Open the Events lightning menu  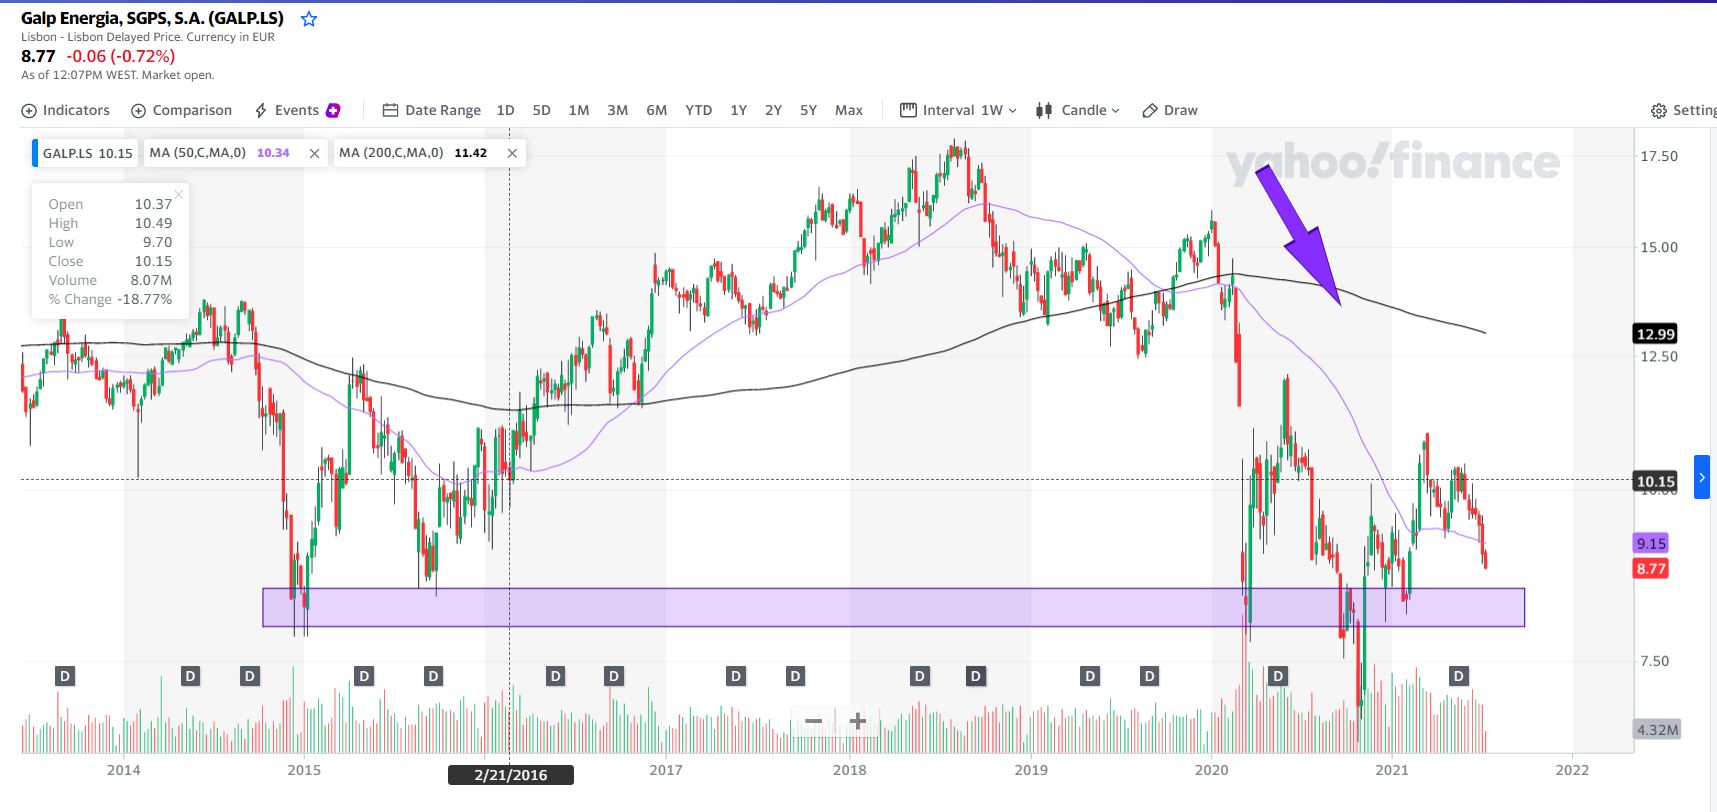tap(287, 110)
